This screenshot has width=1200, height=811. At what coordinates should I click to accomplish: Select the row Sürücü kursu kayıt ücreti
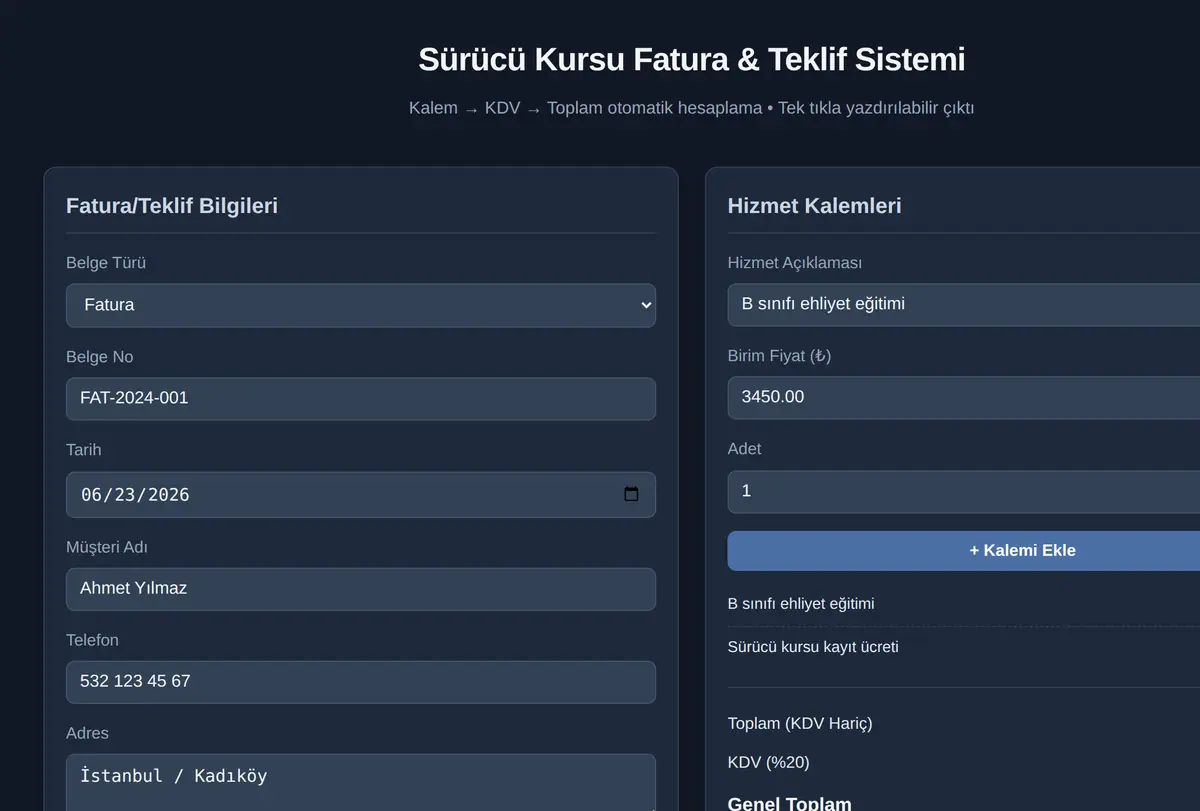[964, 647]
